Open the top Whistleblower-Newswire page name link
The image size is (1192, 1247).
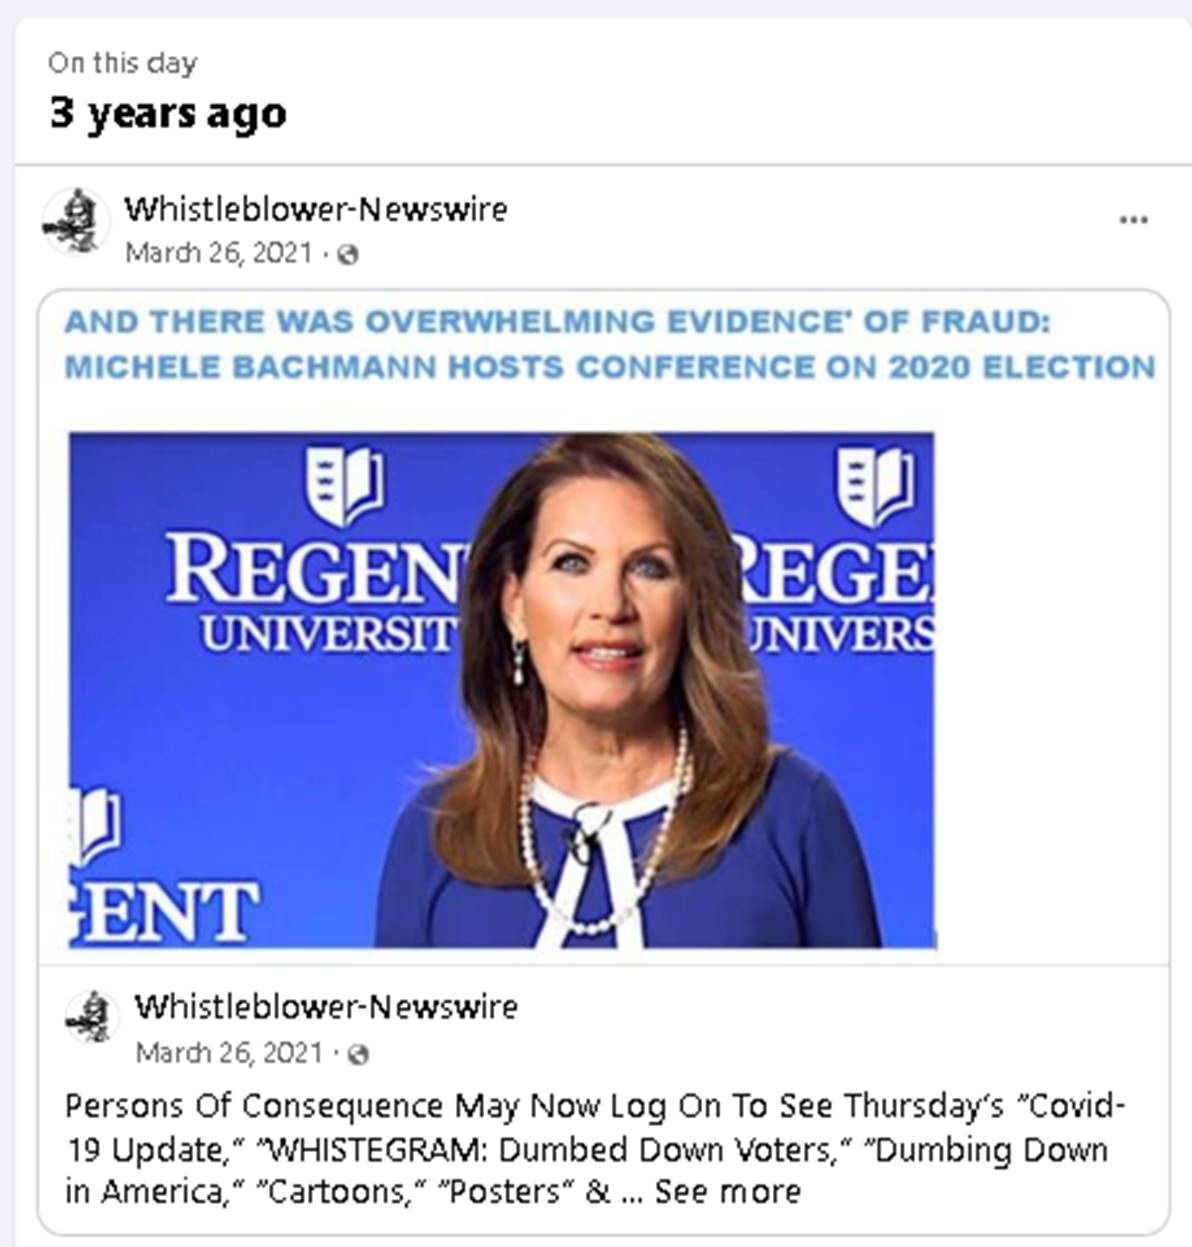pyautogui.click(x=315, y=209)
